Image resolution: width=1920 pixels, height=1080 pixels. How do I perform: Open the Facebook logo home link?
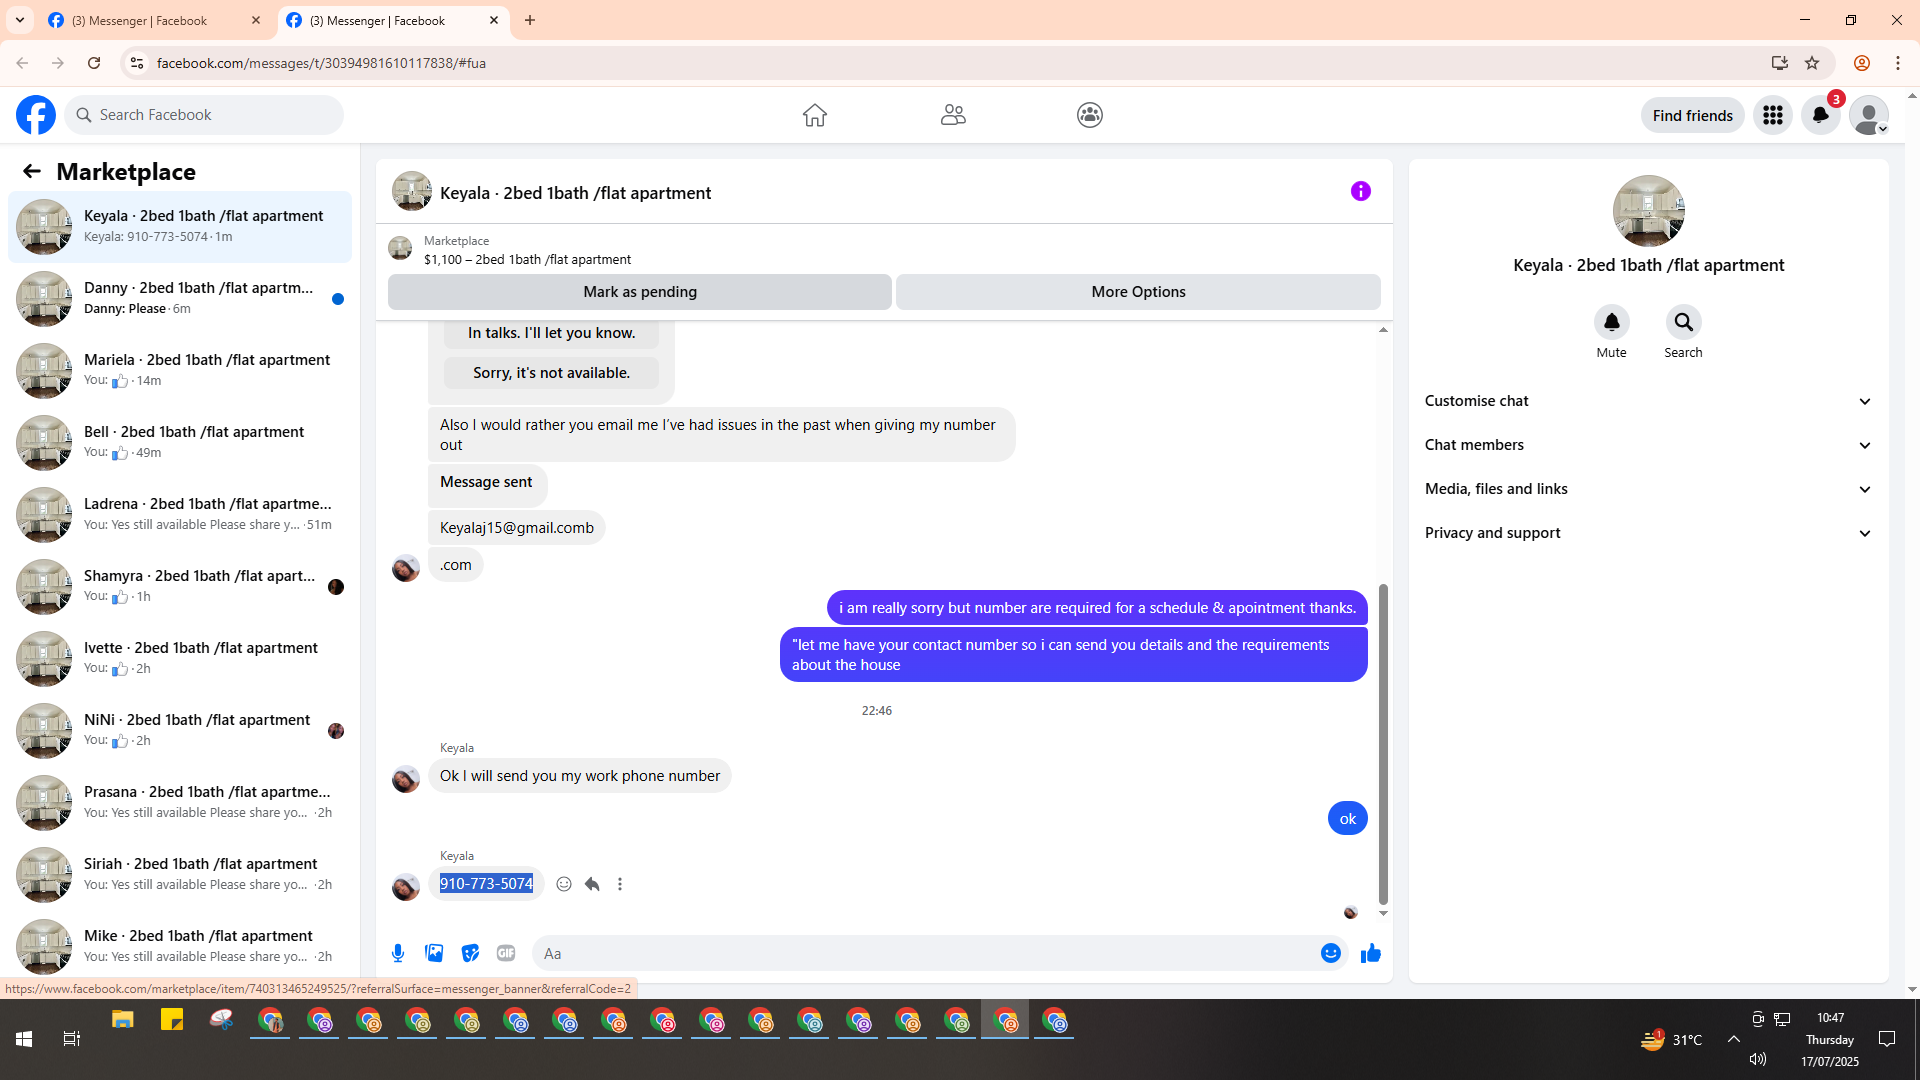(x=36, y=115)
